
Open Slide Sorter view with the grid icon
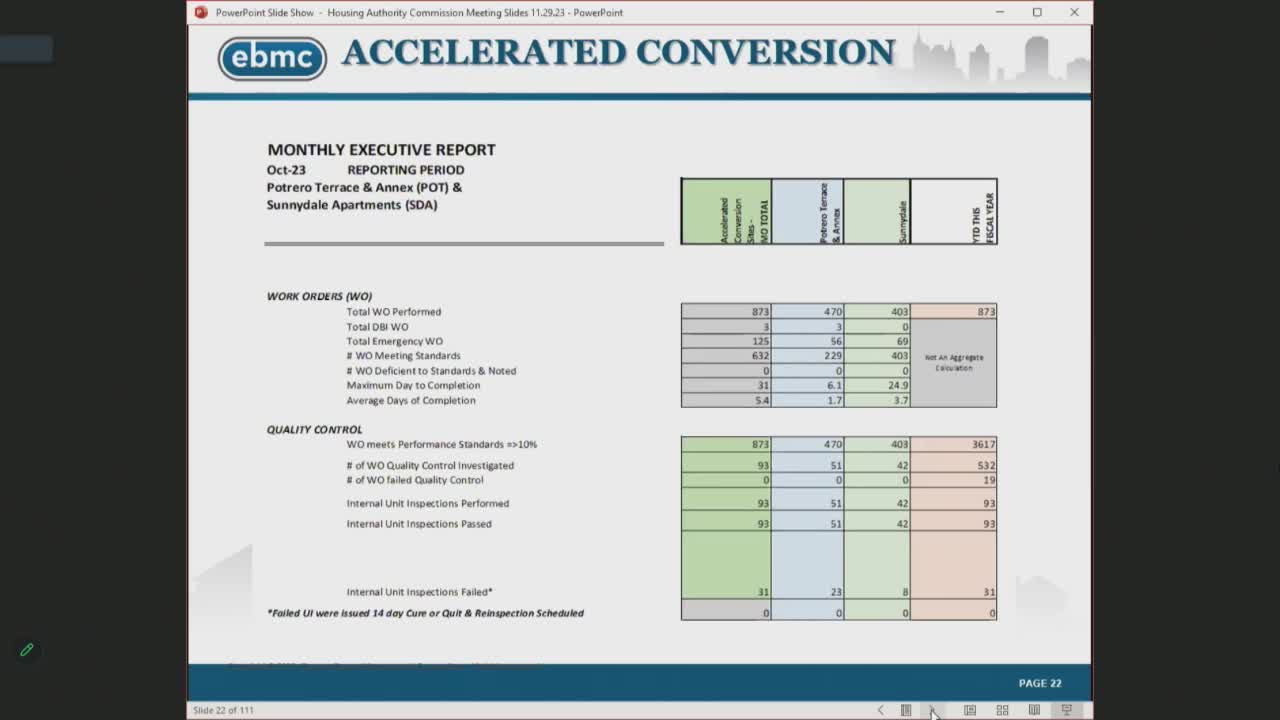[1002, 710]
